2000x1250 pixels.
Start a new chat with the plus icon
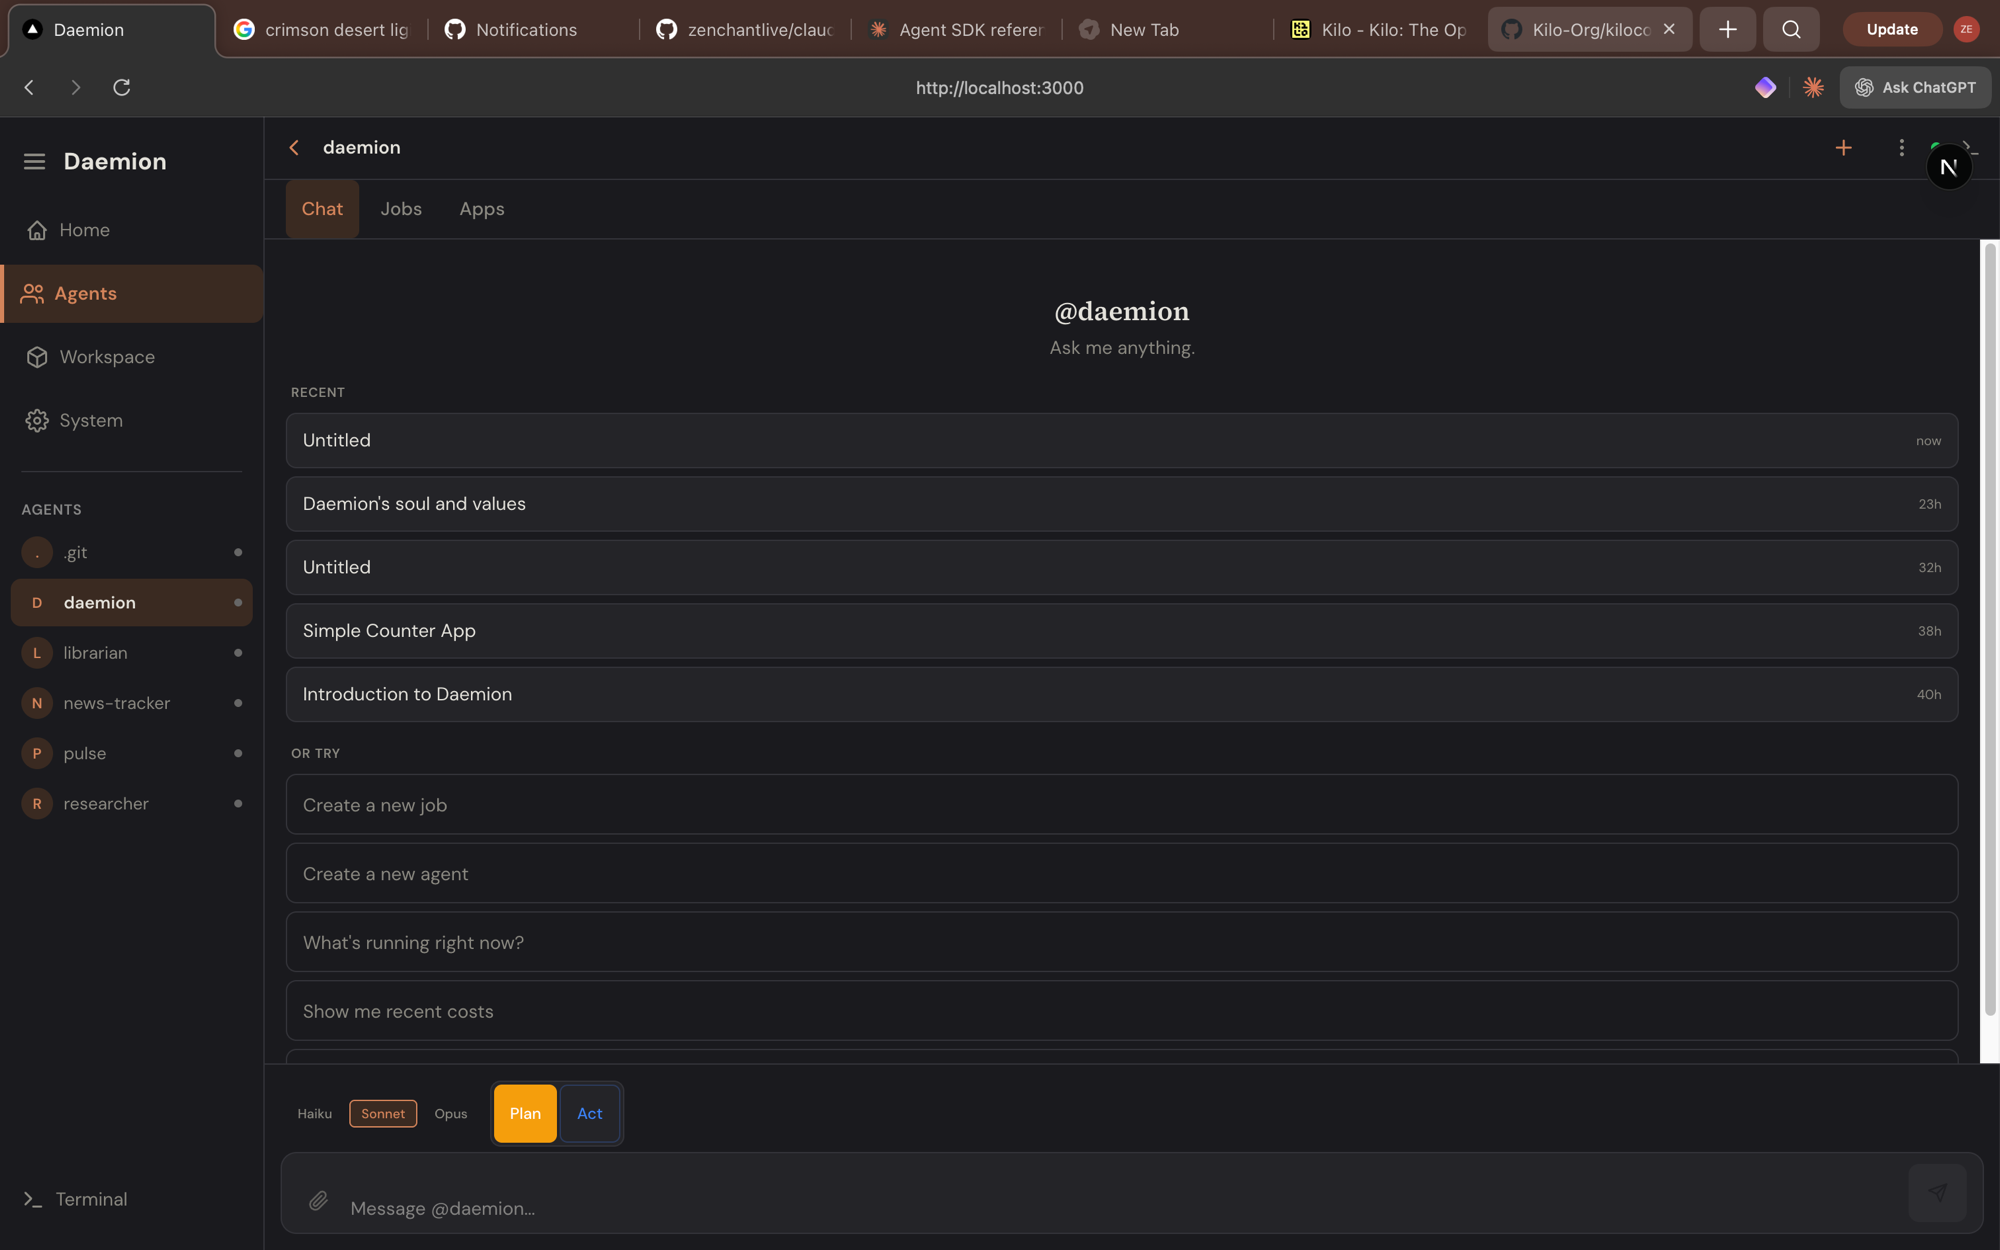(1843, 147)
